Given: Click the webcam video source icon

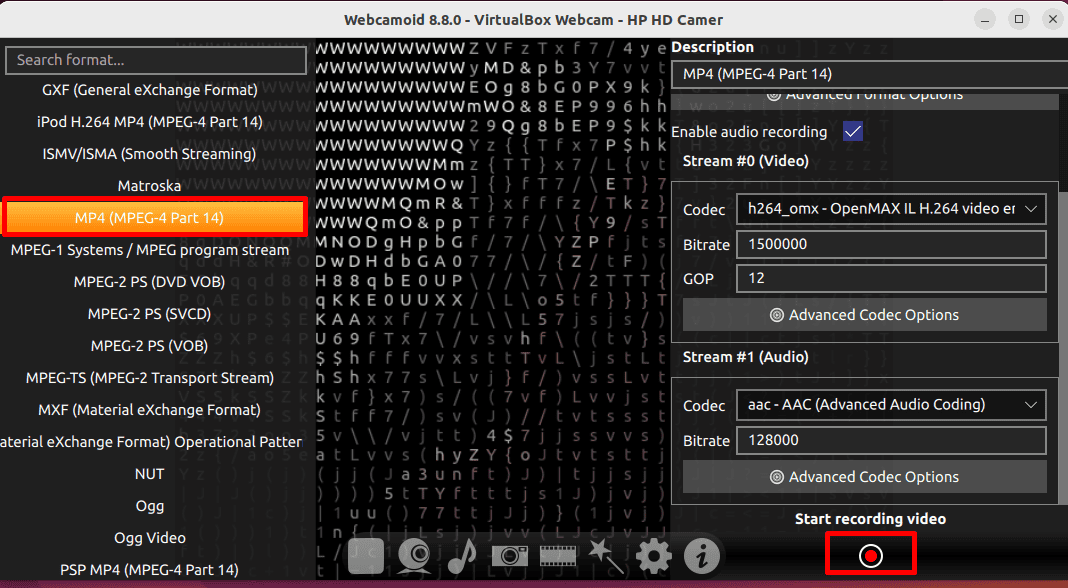Looking at the screenshot, I should [x=414, y=555].
